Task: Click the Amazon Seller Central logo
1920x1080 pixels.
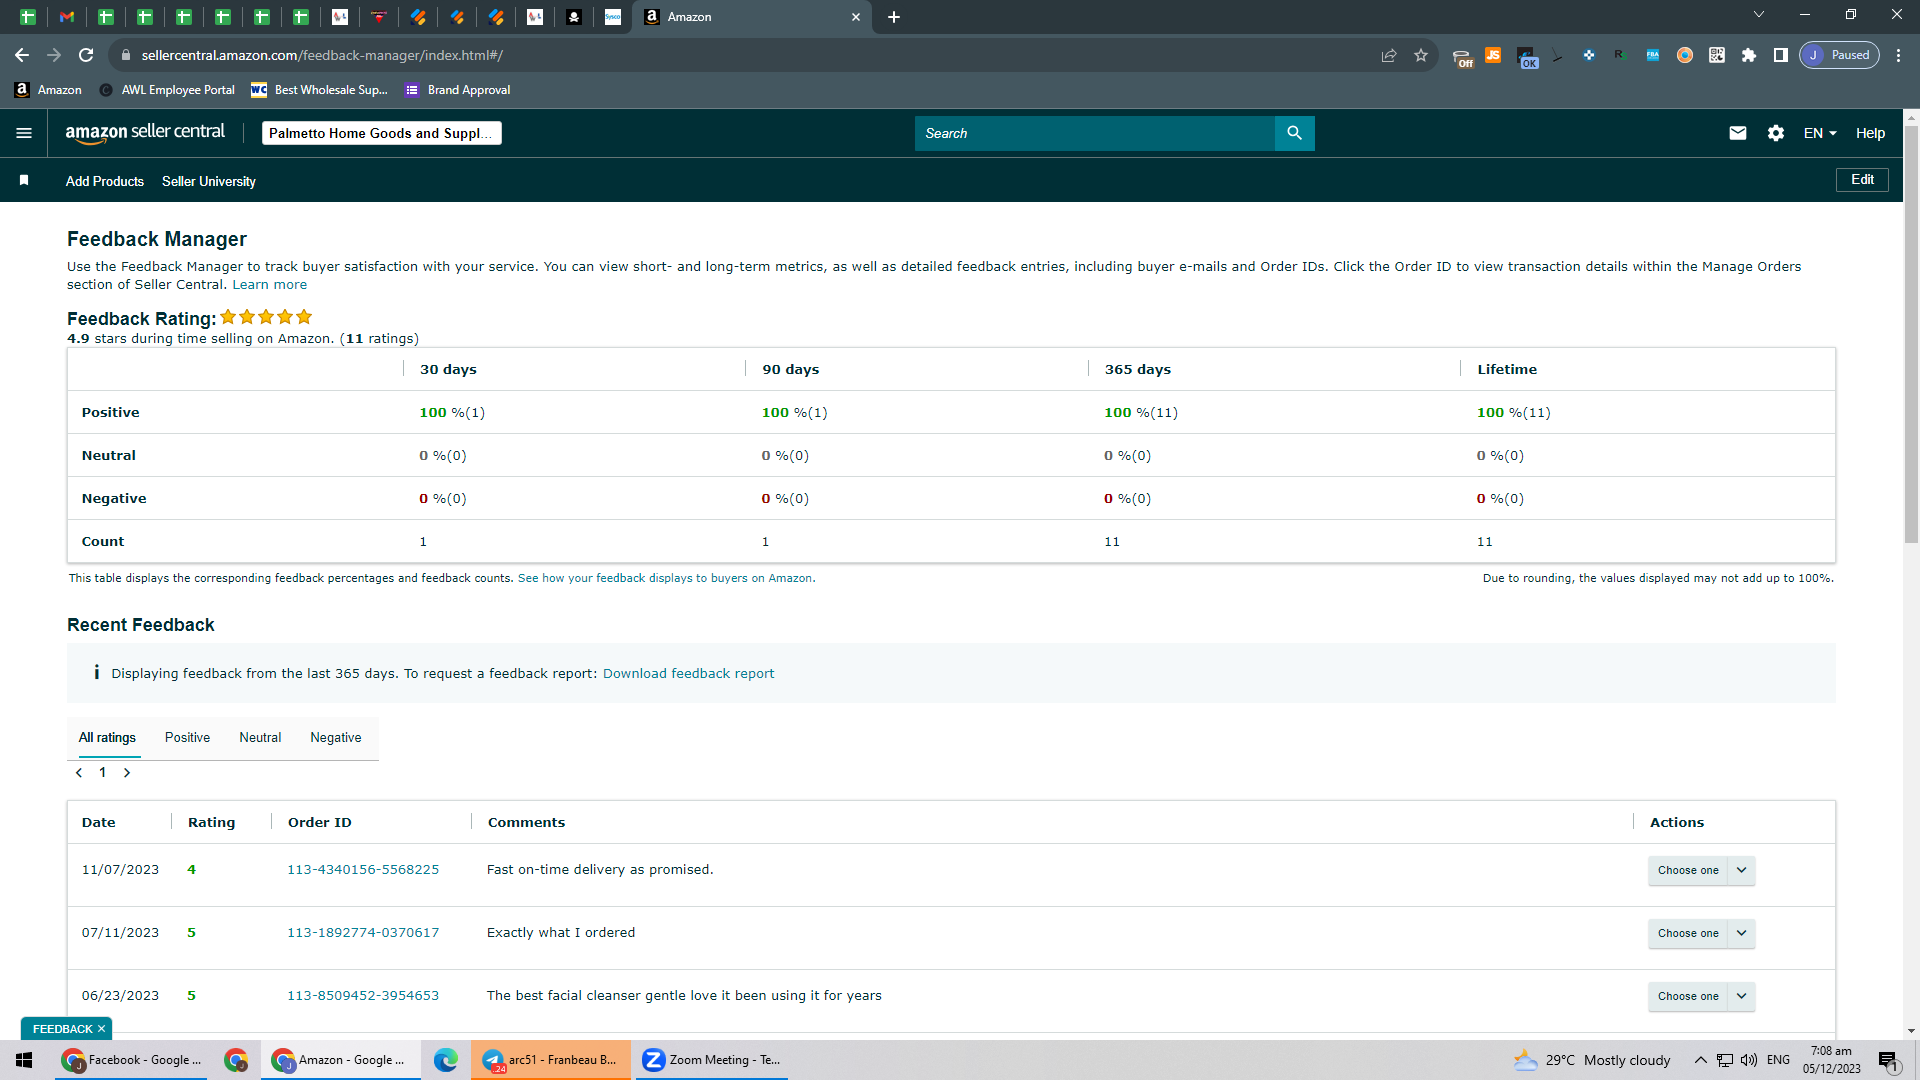Action: coord(145,133)
